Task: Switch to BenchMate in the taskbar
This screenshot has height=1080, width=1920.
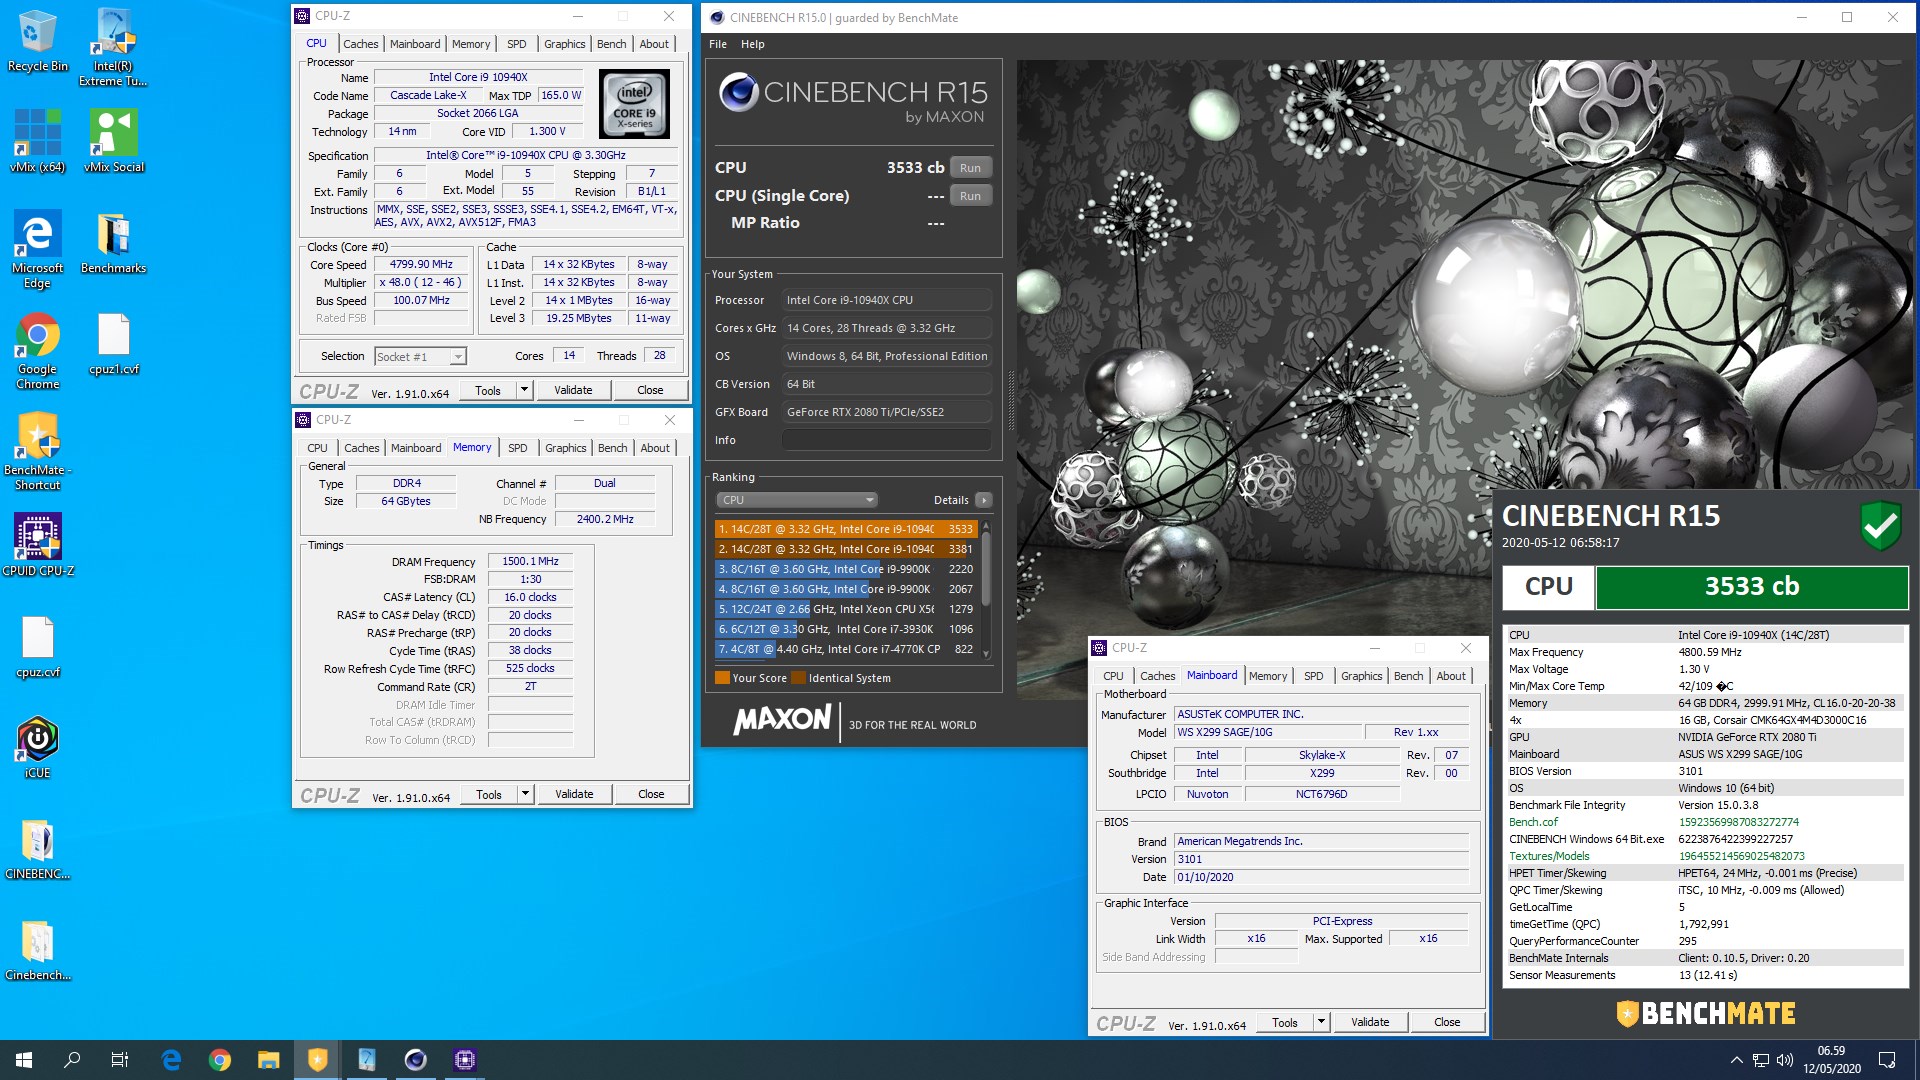Action: click(x=317, y=1060)
